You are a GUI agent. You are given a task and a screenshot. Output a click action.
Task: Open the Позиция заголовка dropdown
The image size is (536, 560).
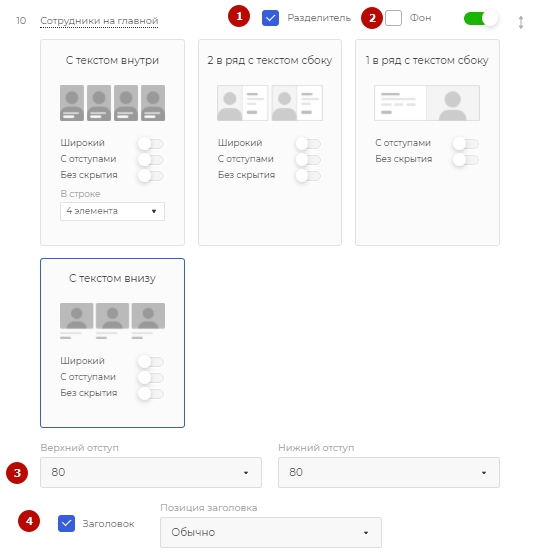271,532
